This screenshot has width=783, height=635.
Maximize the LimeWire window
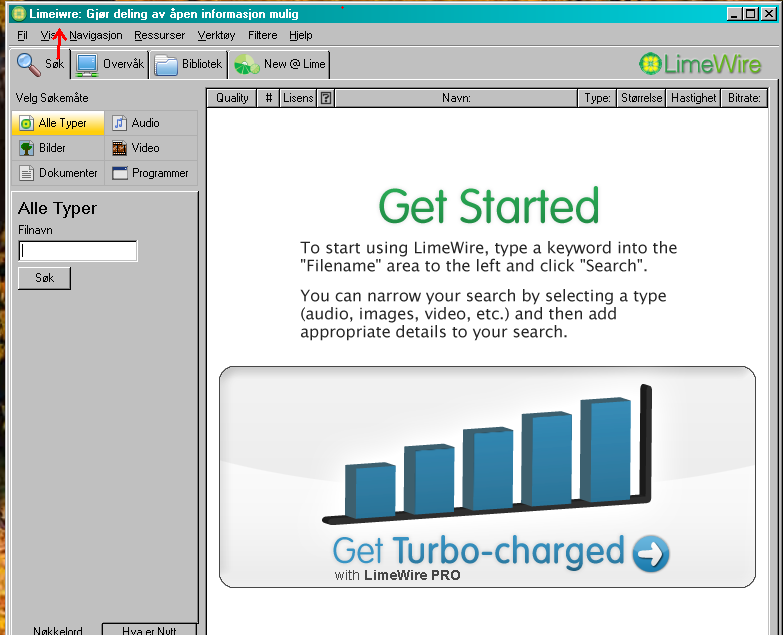751,14
